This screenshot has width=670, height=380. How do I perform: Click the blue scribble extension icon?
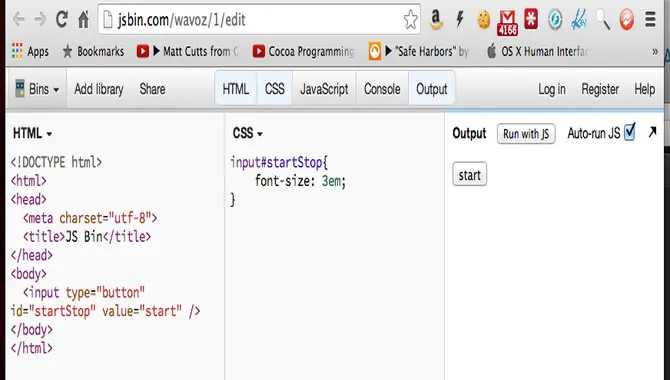(579, 20)
